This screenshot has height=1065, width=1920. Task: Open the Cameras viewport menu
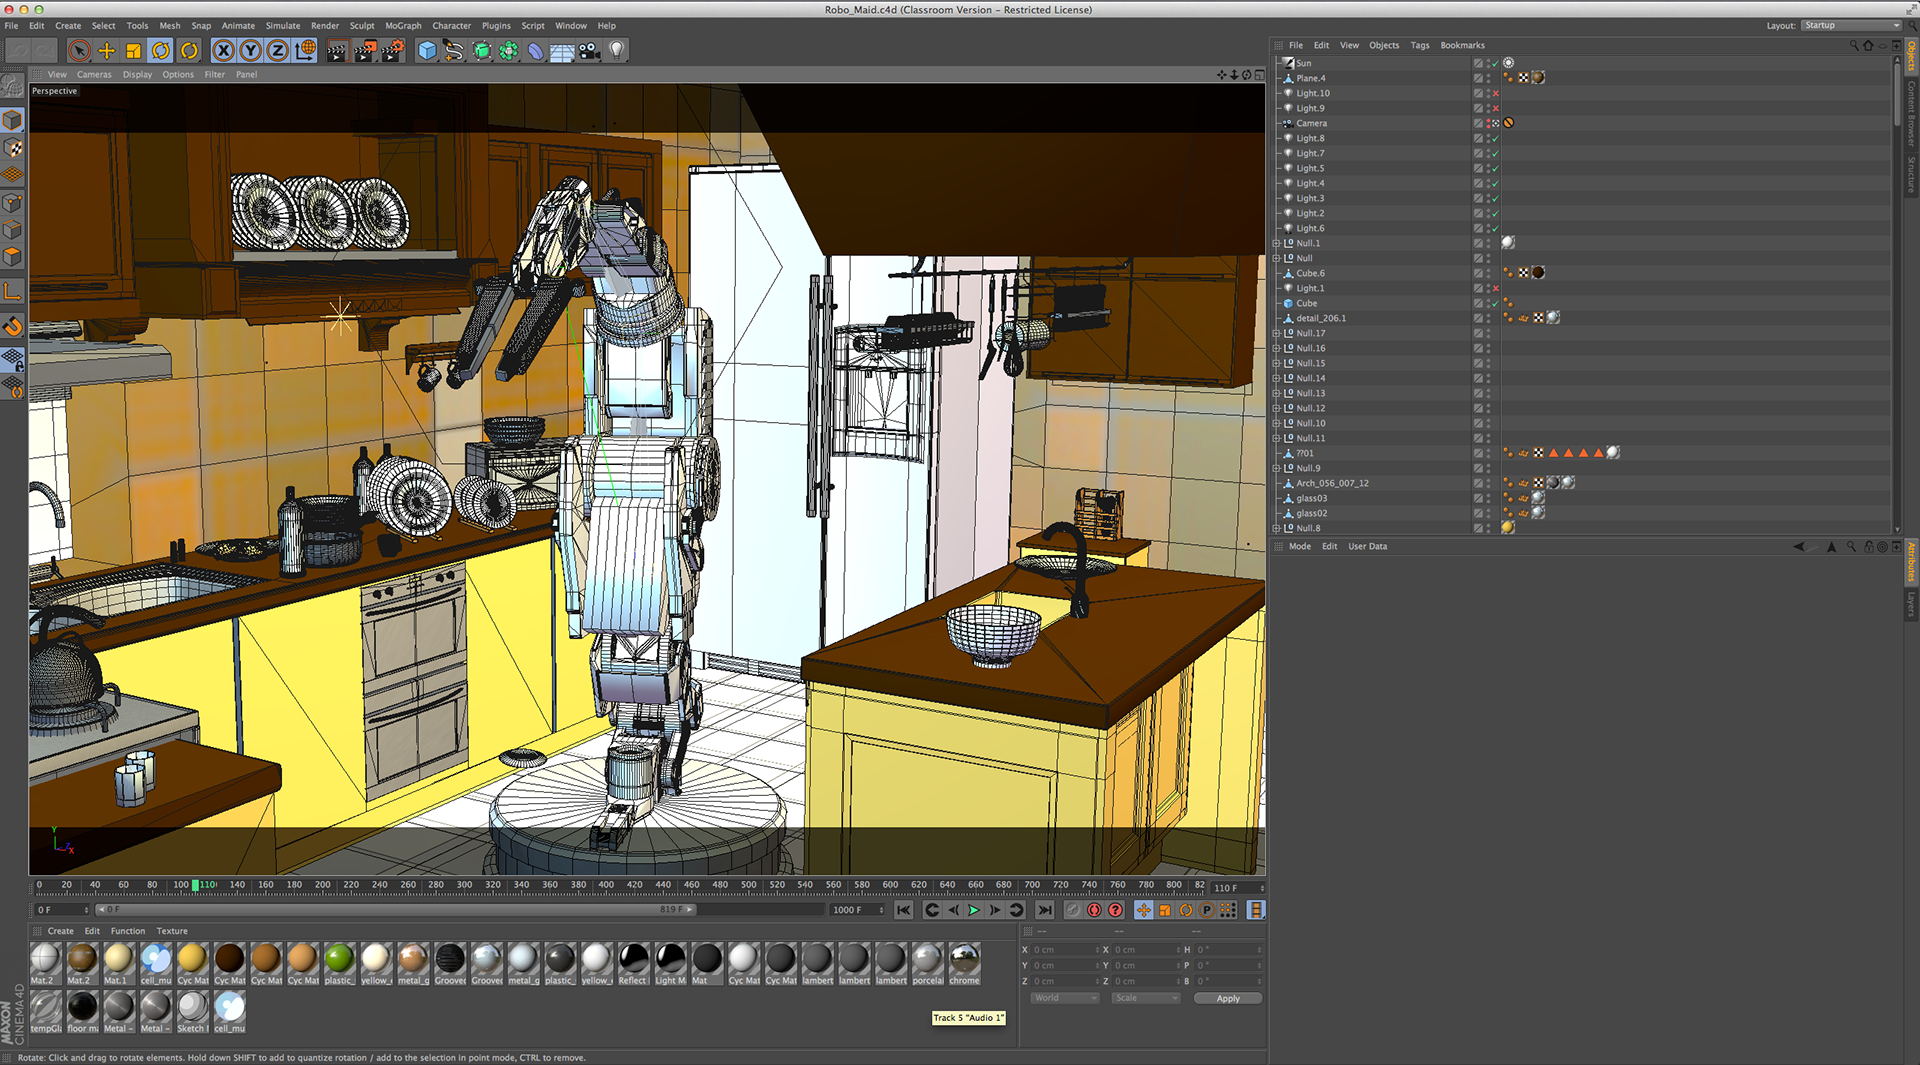click(x=94, y=75)
